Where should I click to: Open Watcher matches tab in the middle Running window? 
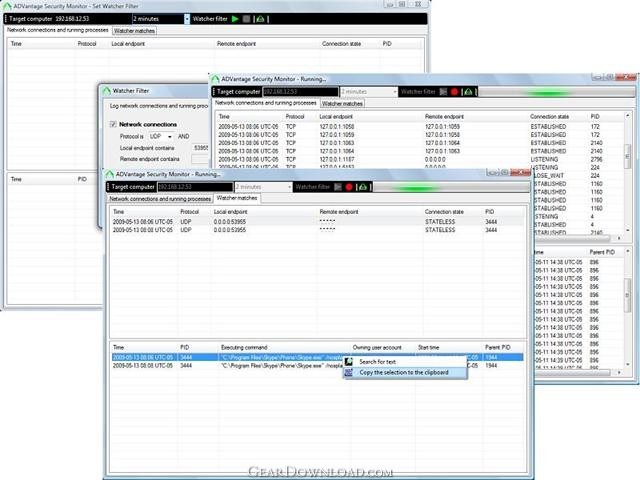(342, 104)
